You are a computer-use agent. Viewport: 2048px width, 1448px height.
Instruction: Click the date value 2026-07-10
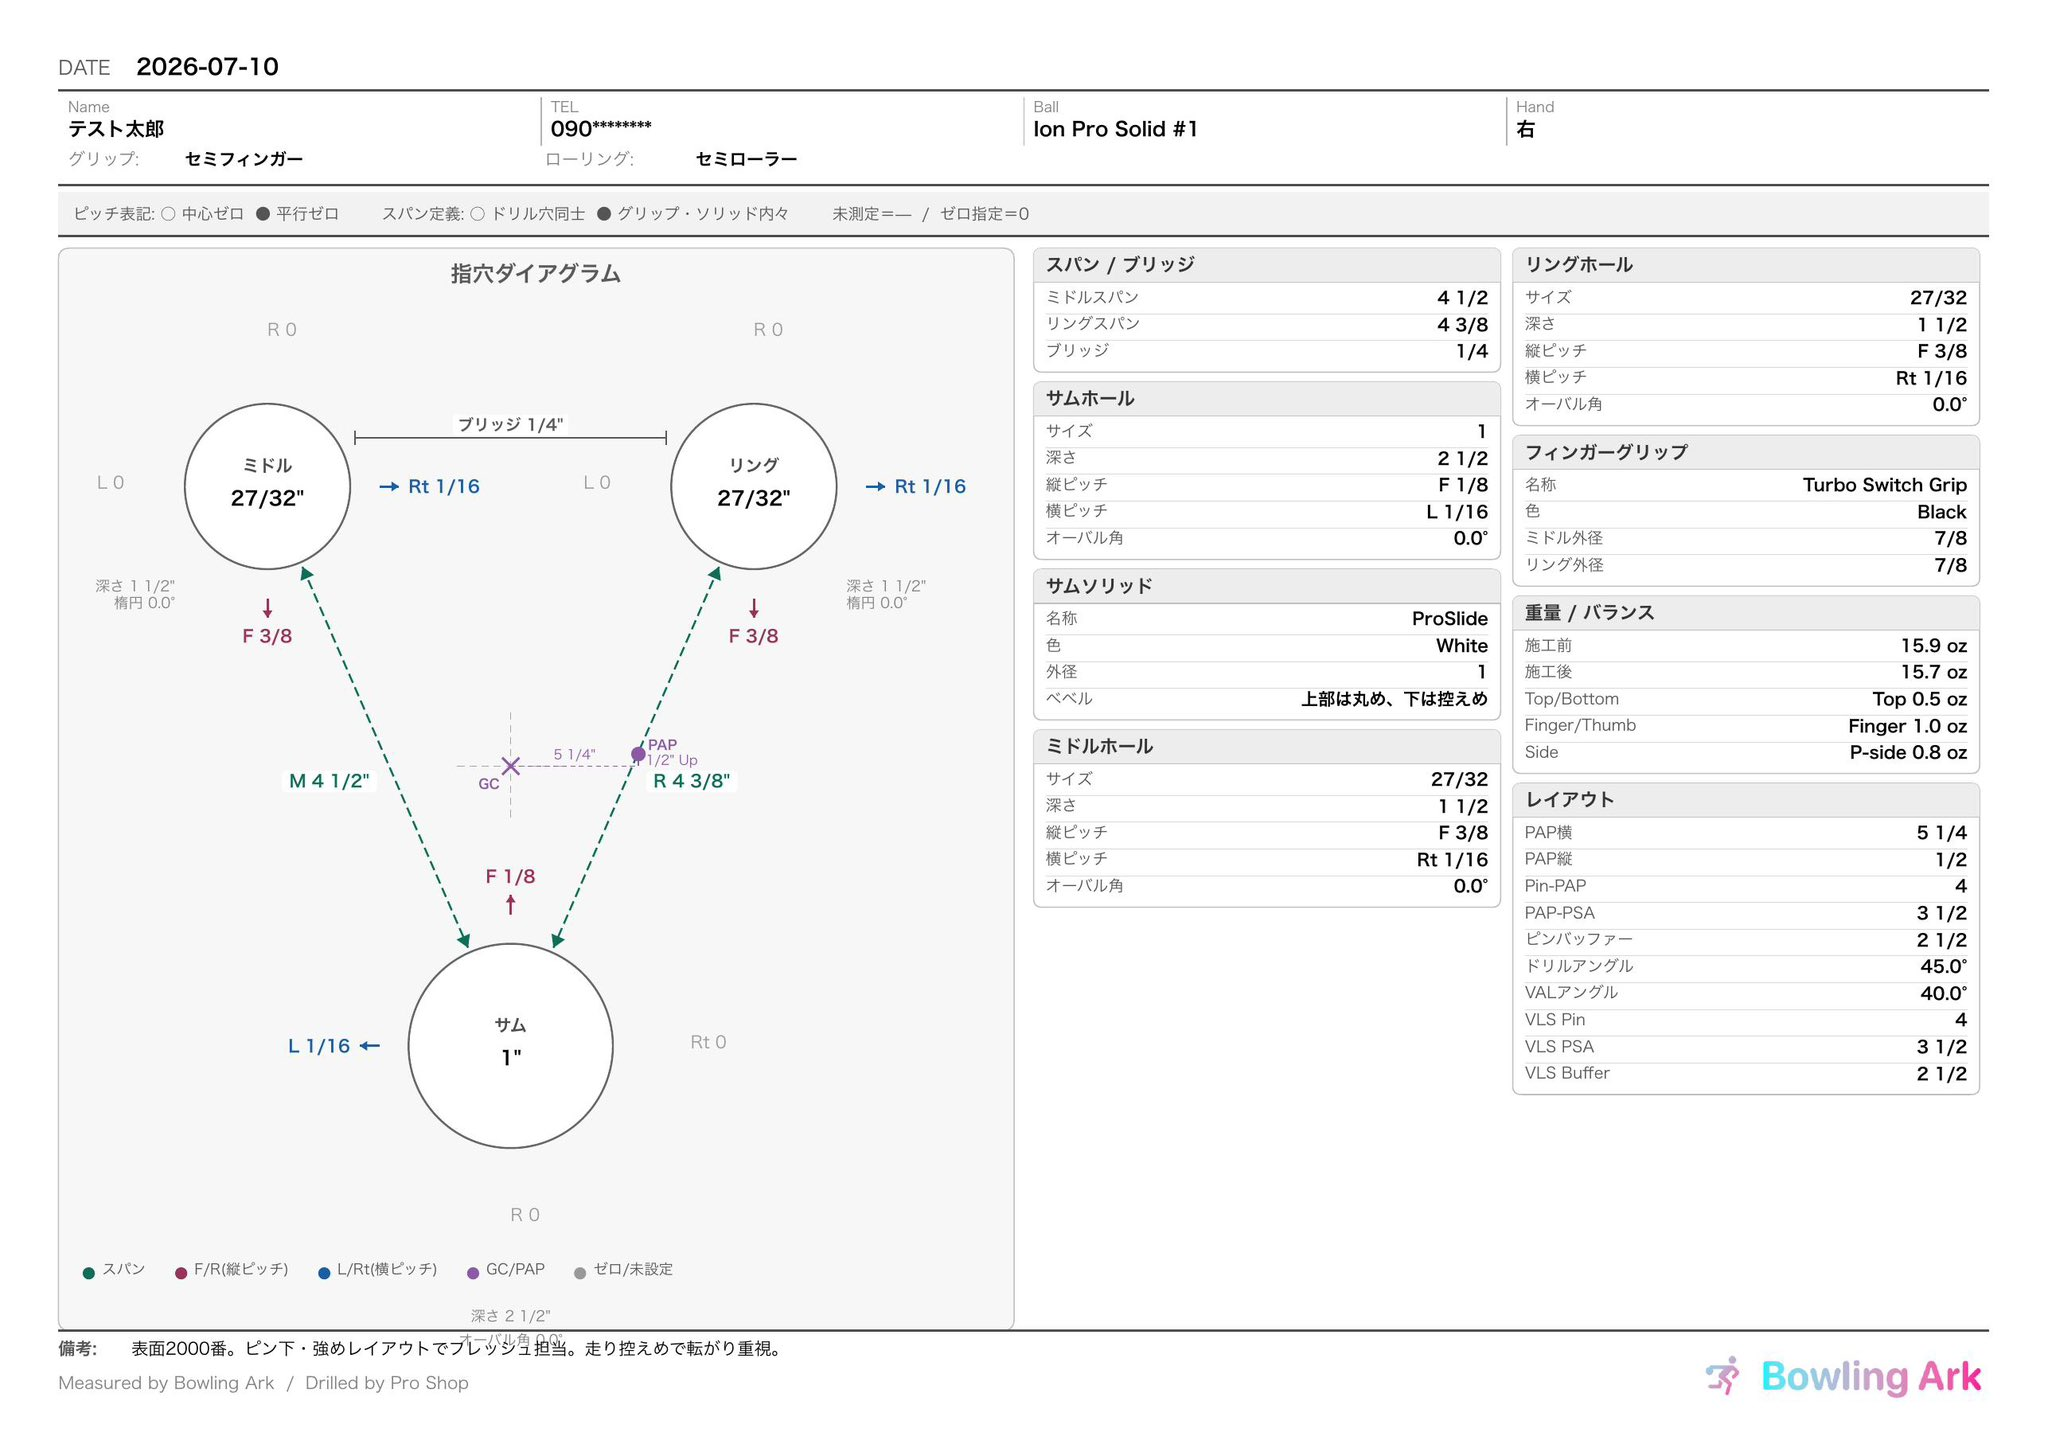207,67
